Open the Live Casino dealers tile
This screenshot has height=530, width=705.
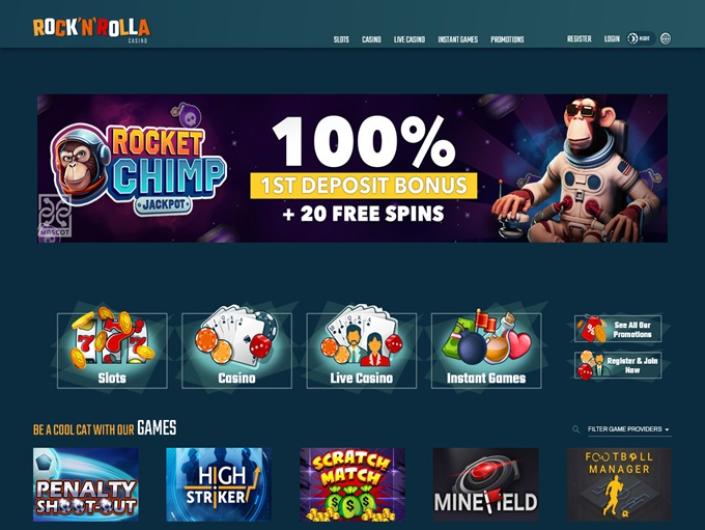[x=361, y=350]
